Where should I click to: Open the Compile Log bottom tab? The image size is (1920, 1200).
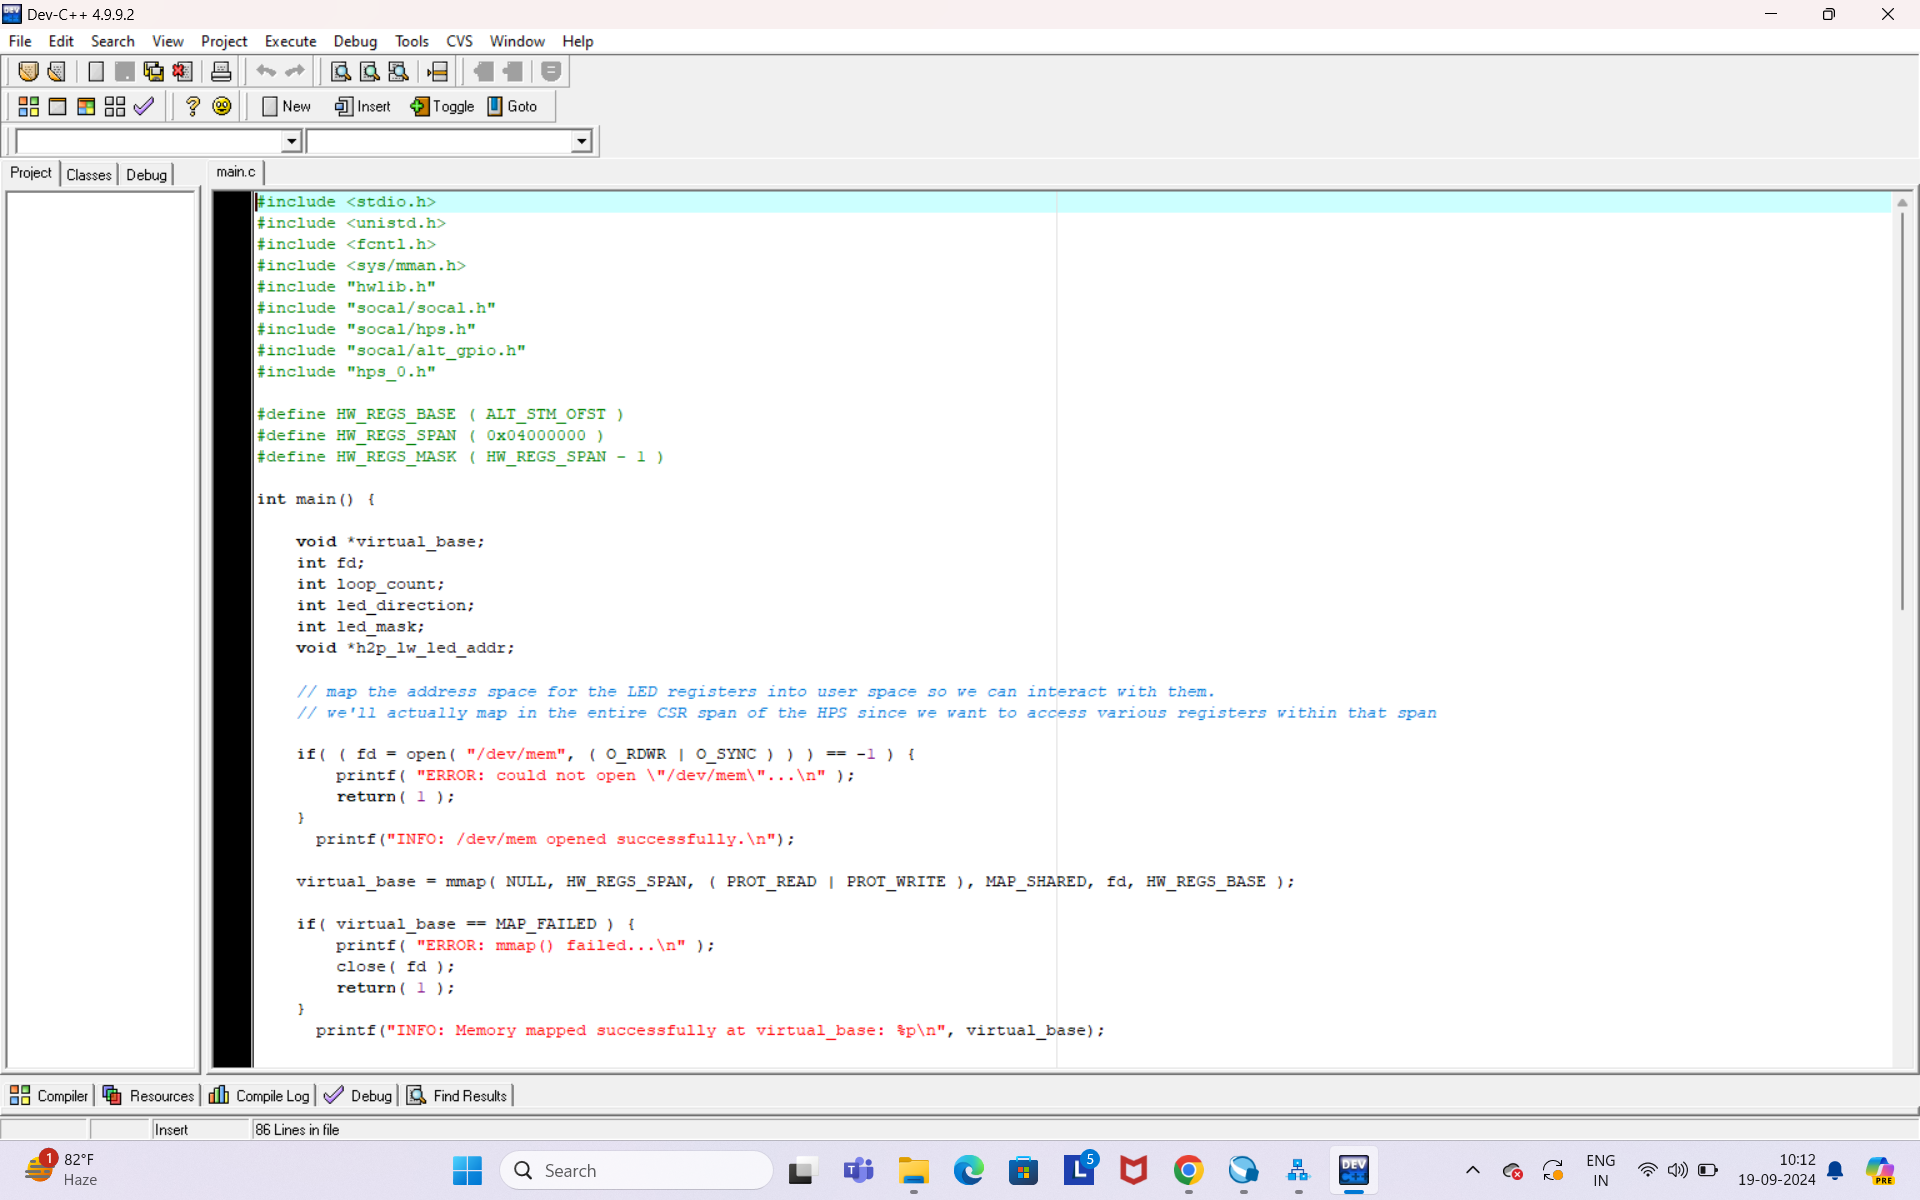(x=260, y=1095)
